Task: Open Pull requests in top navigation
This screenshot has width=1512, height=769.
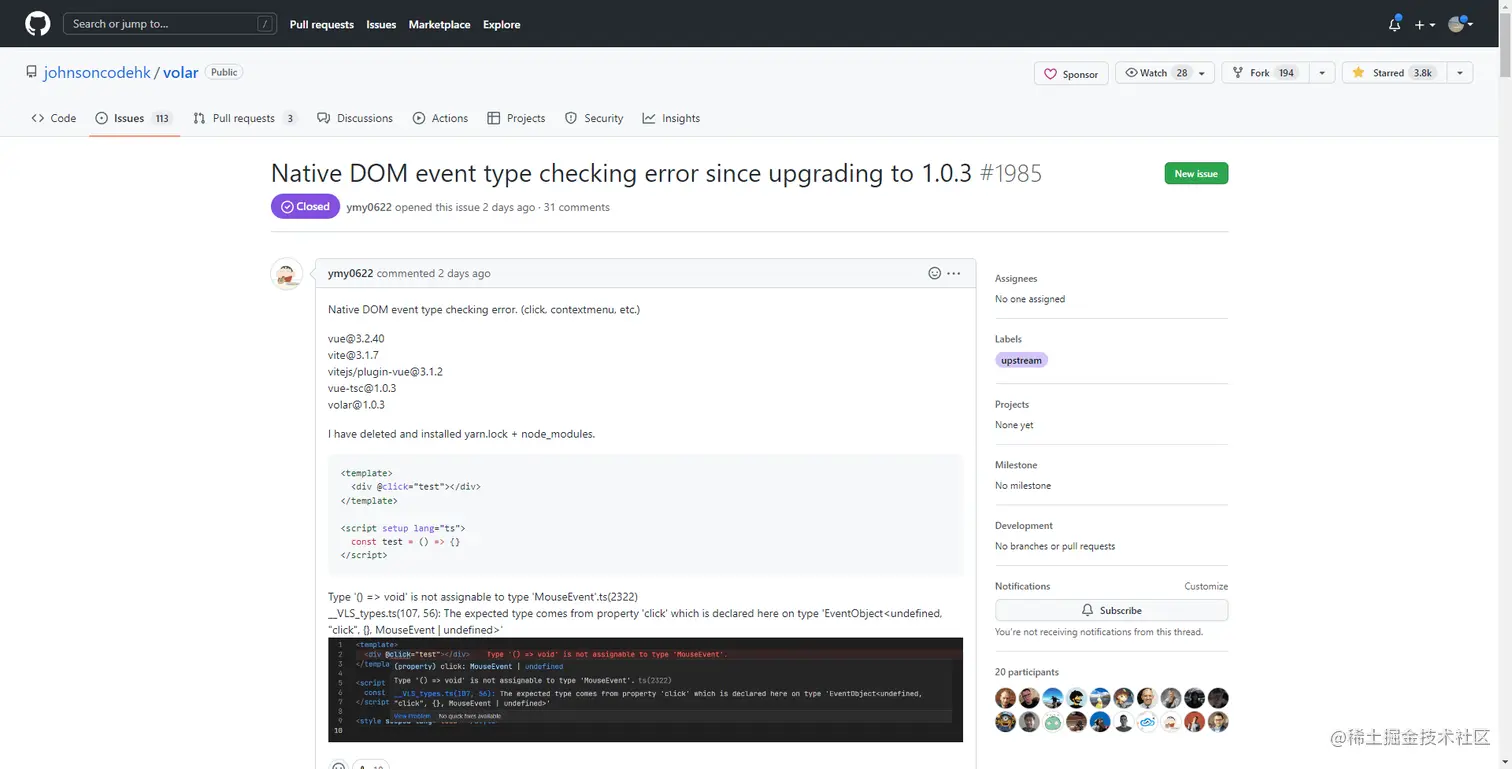Action: point(321,24)
